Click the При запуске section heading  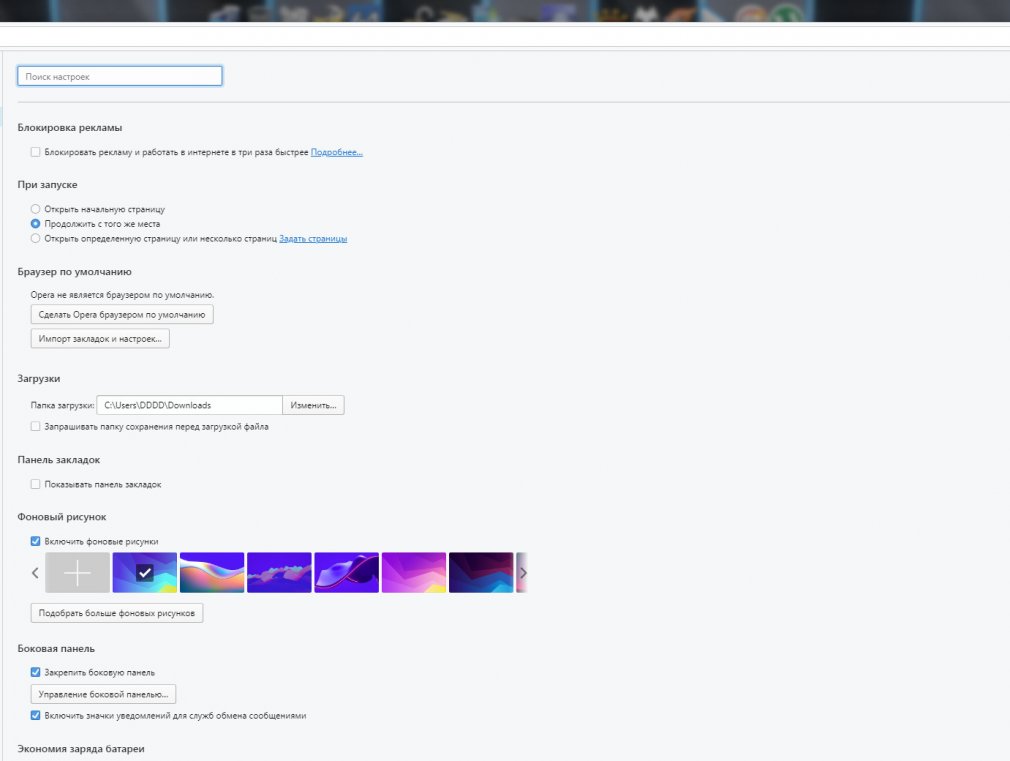click(47, 185)
